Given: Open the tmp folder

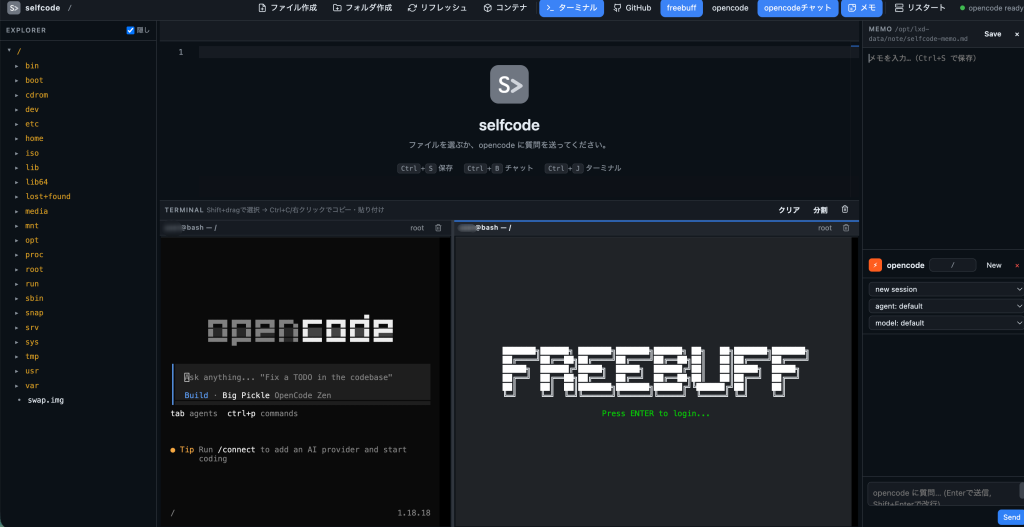Looking at the screenshot, I should pyautogui.click(x=31, y=357).
